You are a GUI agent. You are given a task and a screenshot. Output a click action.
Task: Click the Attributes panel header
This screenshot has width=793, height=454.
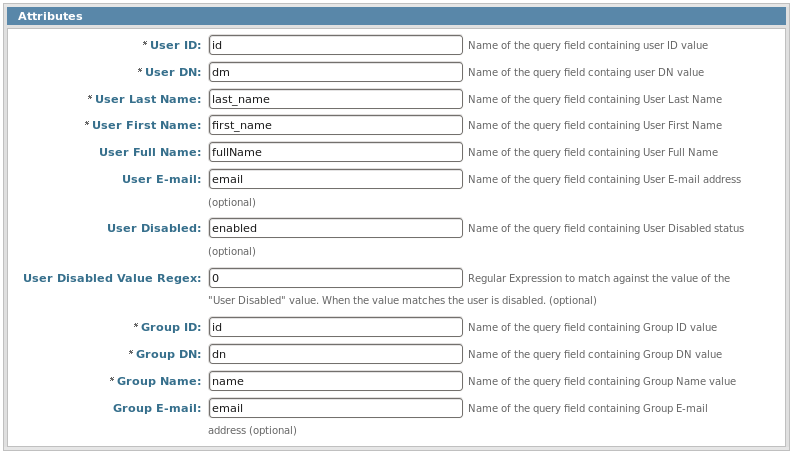point(396,16)
